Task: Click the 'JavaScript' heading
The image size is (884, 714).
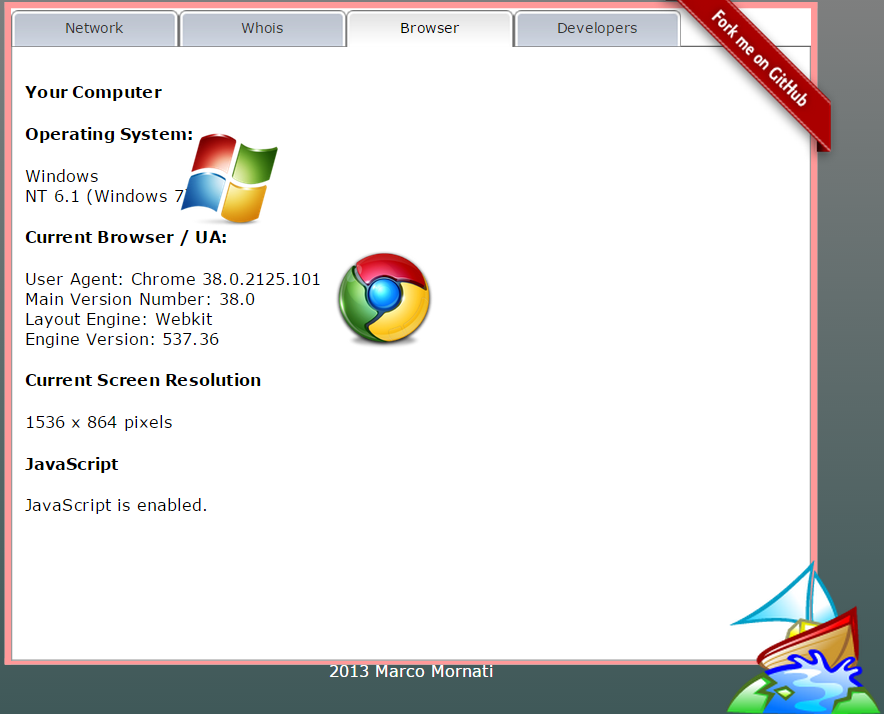Action: coord(72,464)
